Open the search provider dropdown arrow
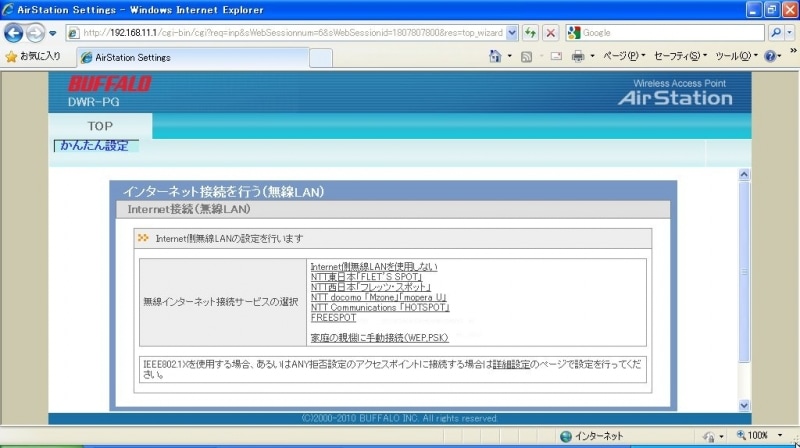Screen dimensions: 800x448 tap(789, 33)
